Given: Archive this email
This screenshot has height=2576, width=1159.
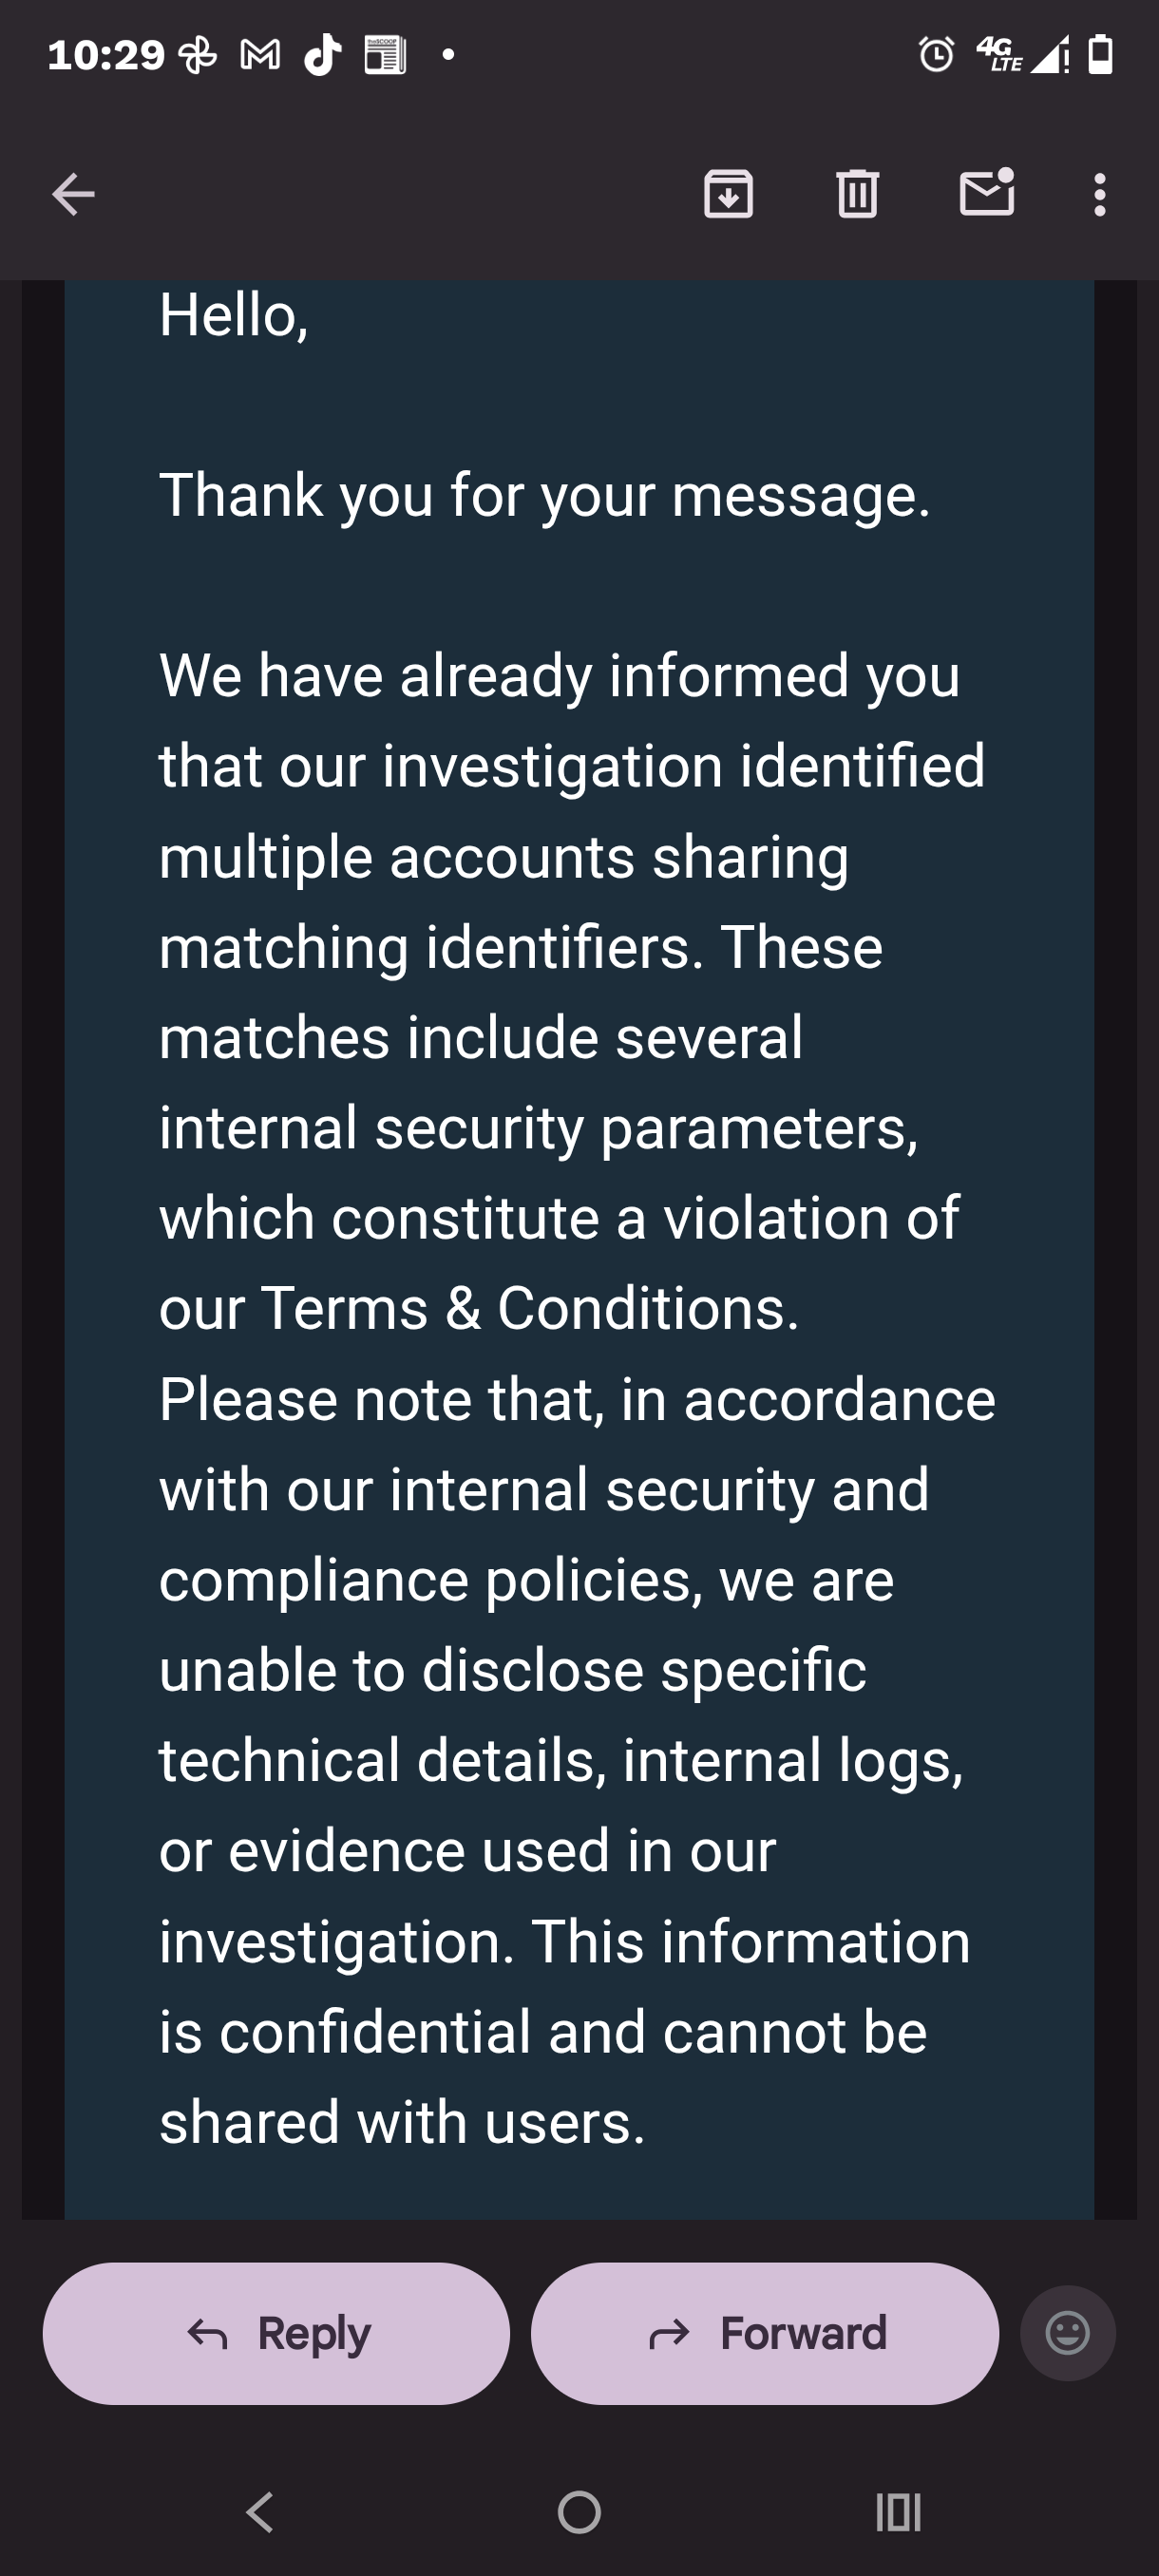Looking at the screenshot, I should click(728, 194).
